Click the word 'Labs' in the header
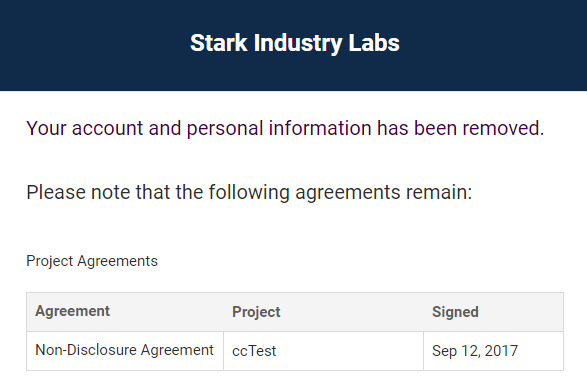This screenshot has height=381, width=587. coord(374,43)
